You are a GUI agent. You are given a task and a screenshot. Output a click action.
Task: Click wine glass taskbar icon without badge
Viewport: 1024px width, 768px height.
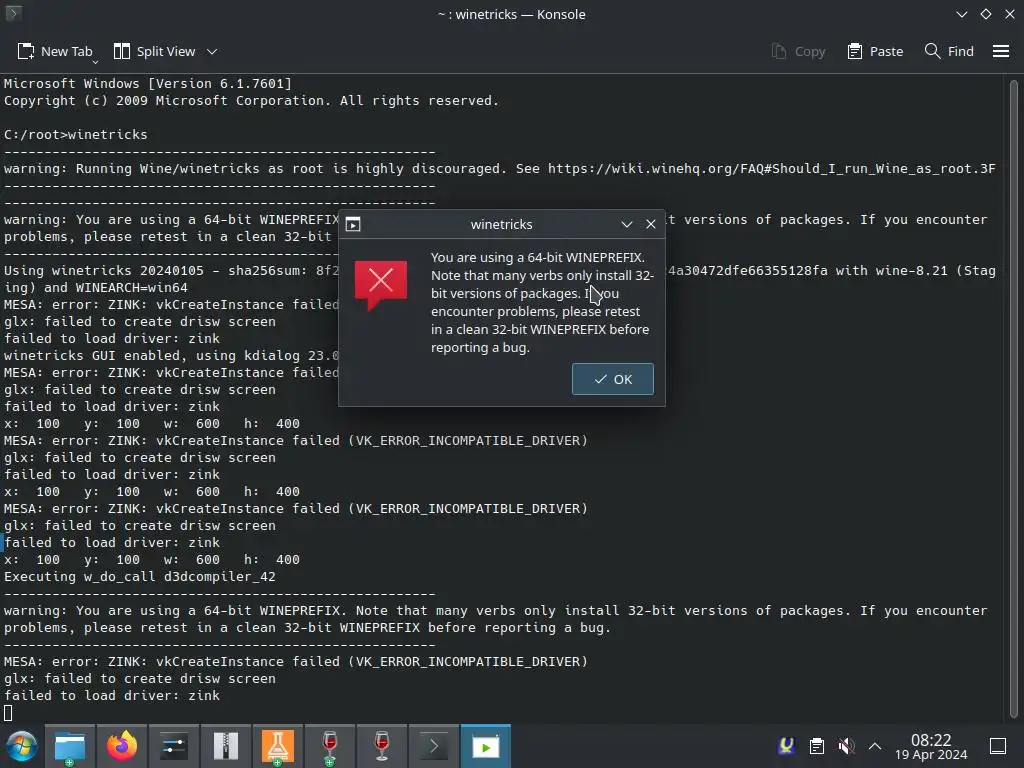[381, 746]
